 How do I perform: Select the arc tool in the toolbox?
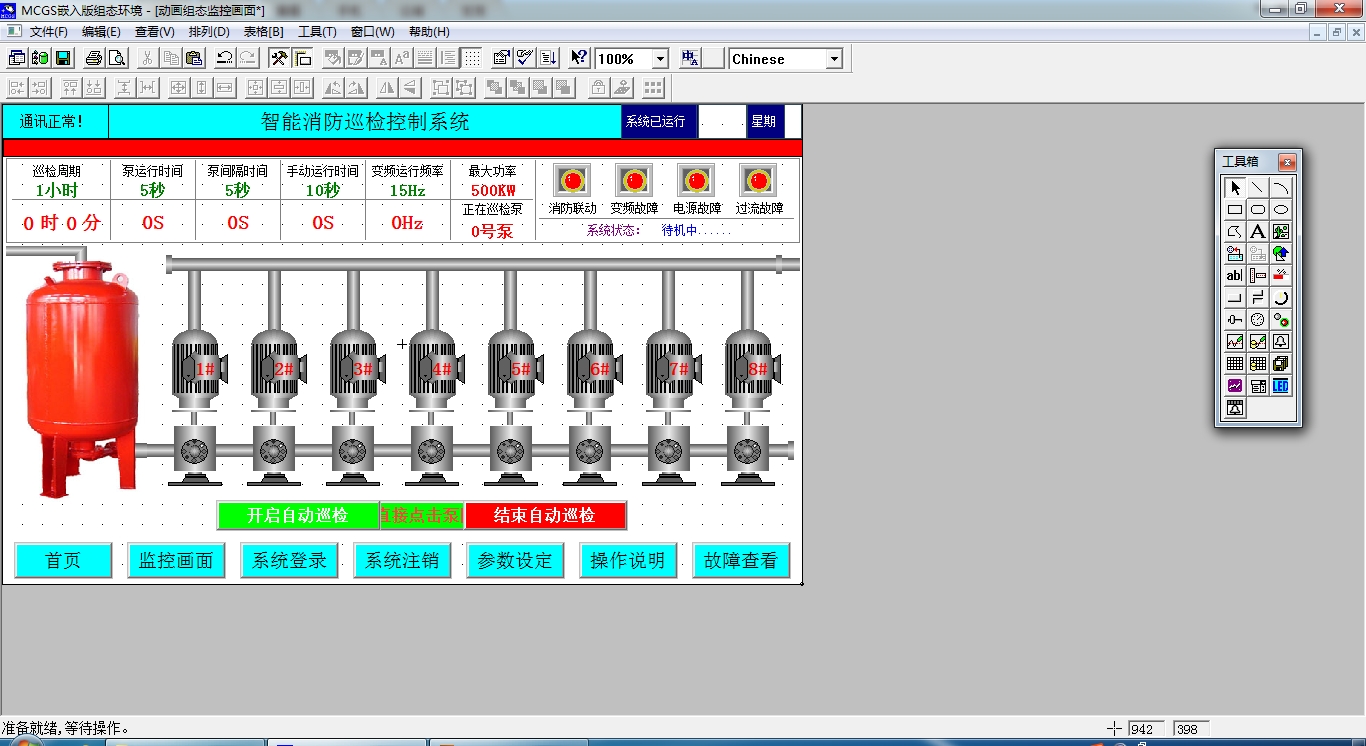coord(1281,188)
